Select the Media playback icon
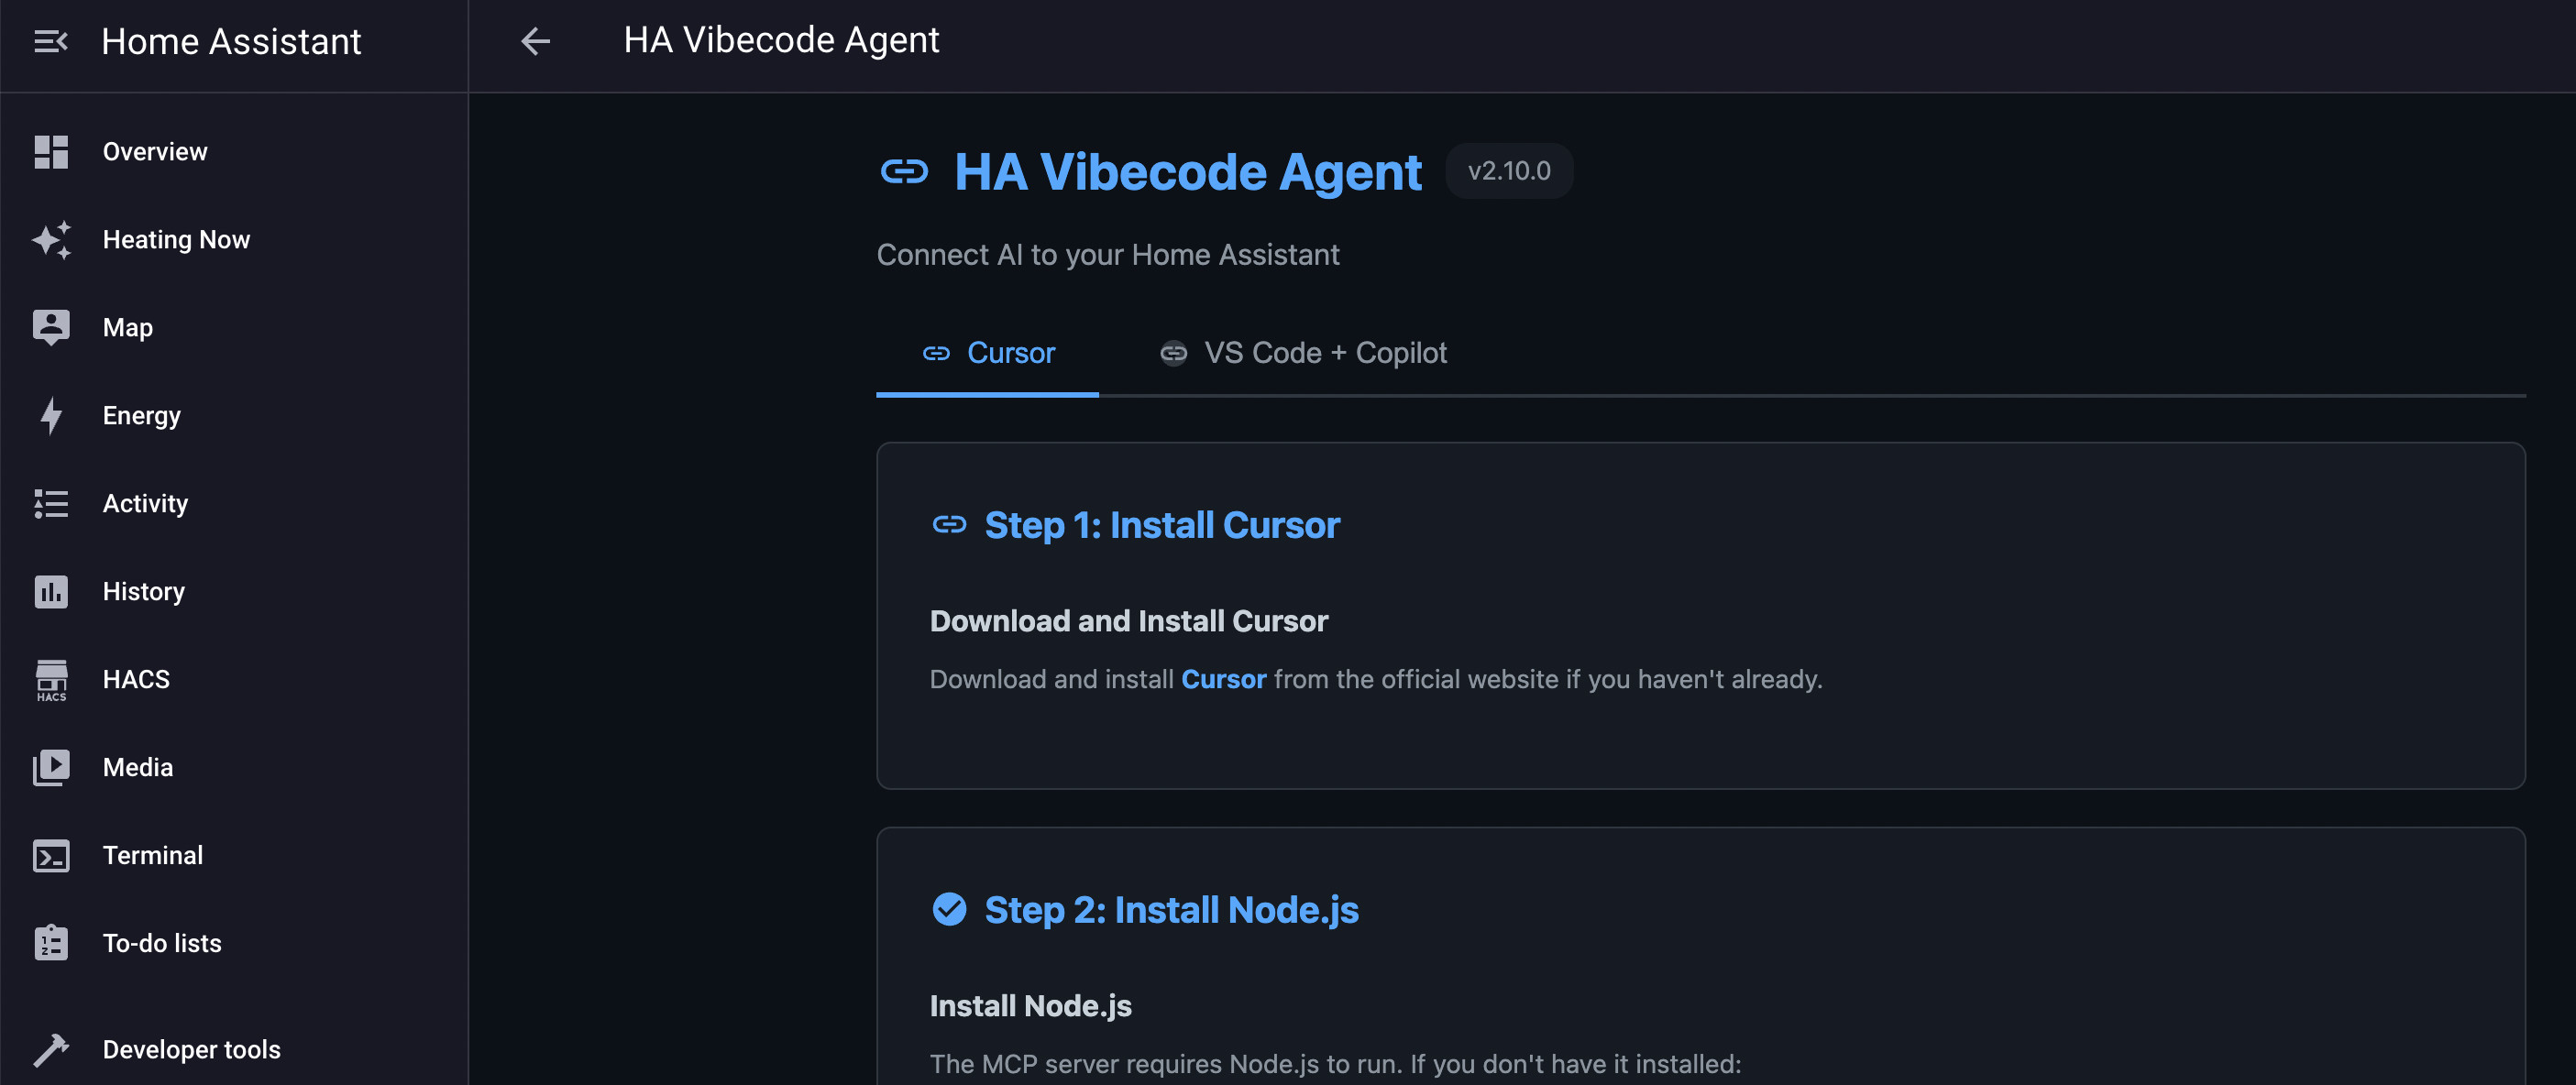The height and width of the screenshot is (1085, 2576). 50,767
